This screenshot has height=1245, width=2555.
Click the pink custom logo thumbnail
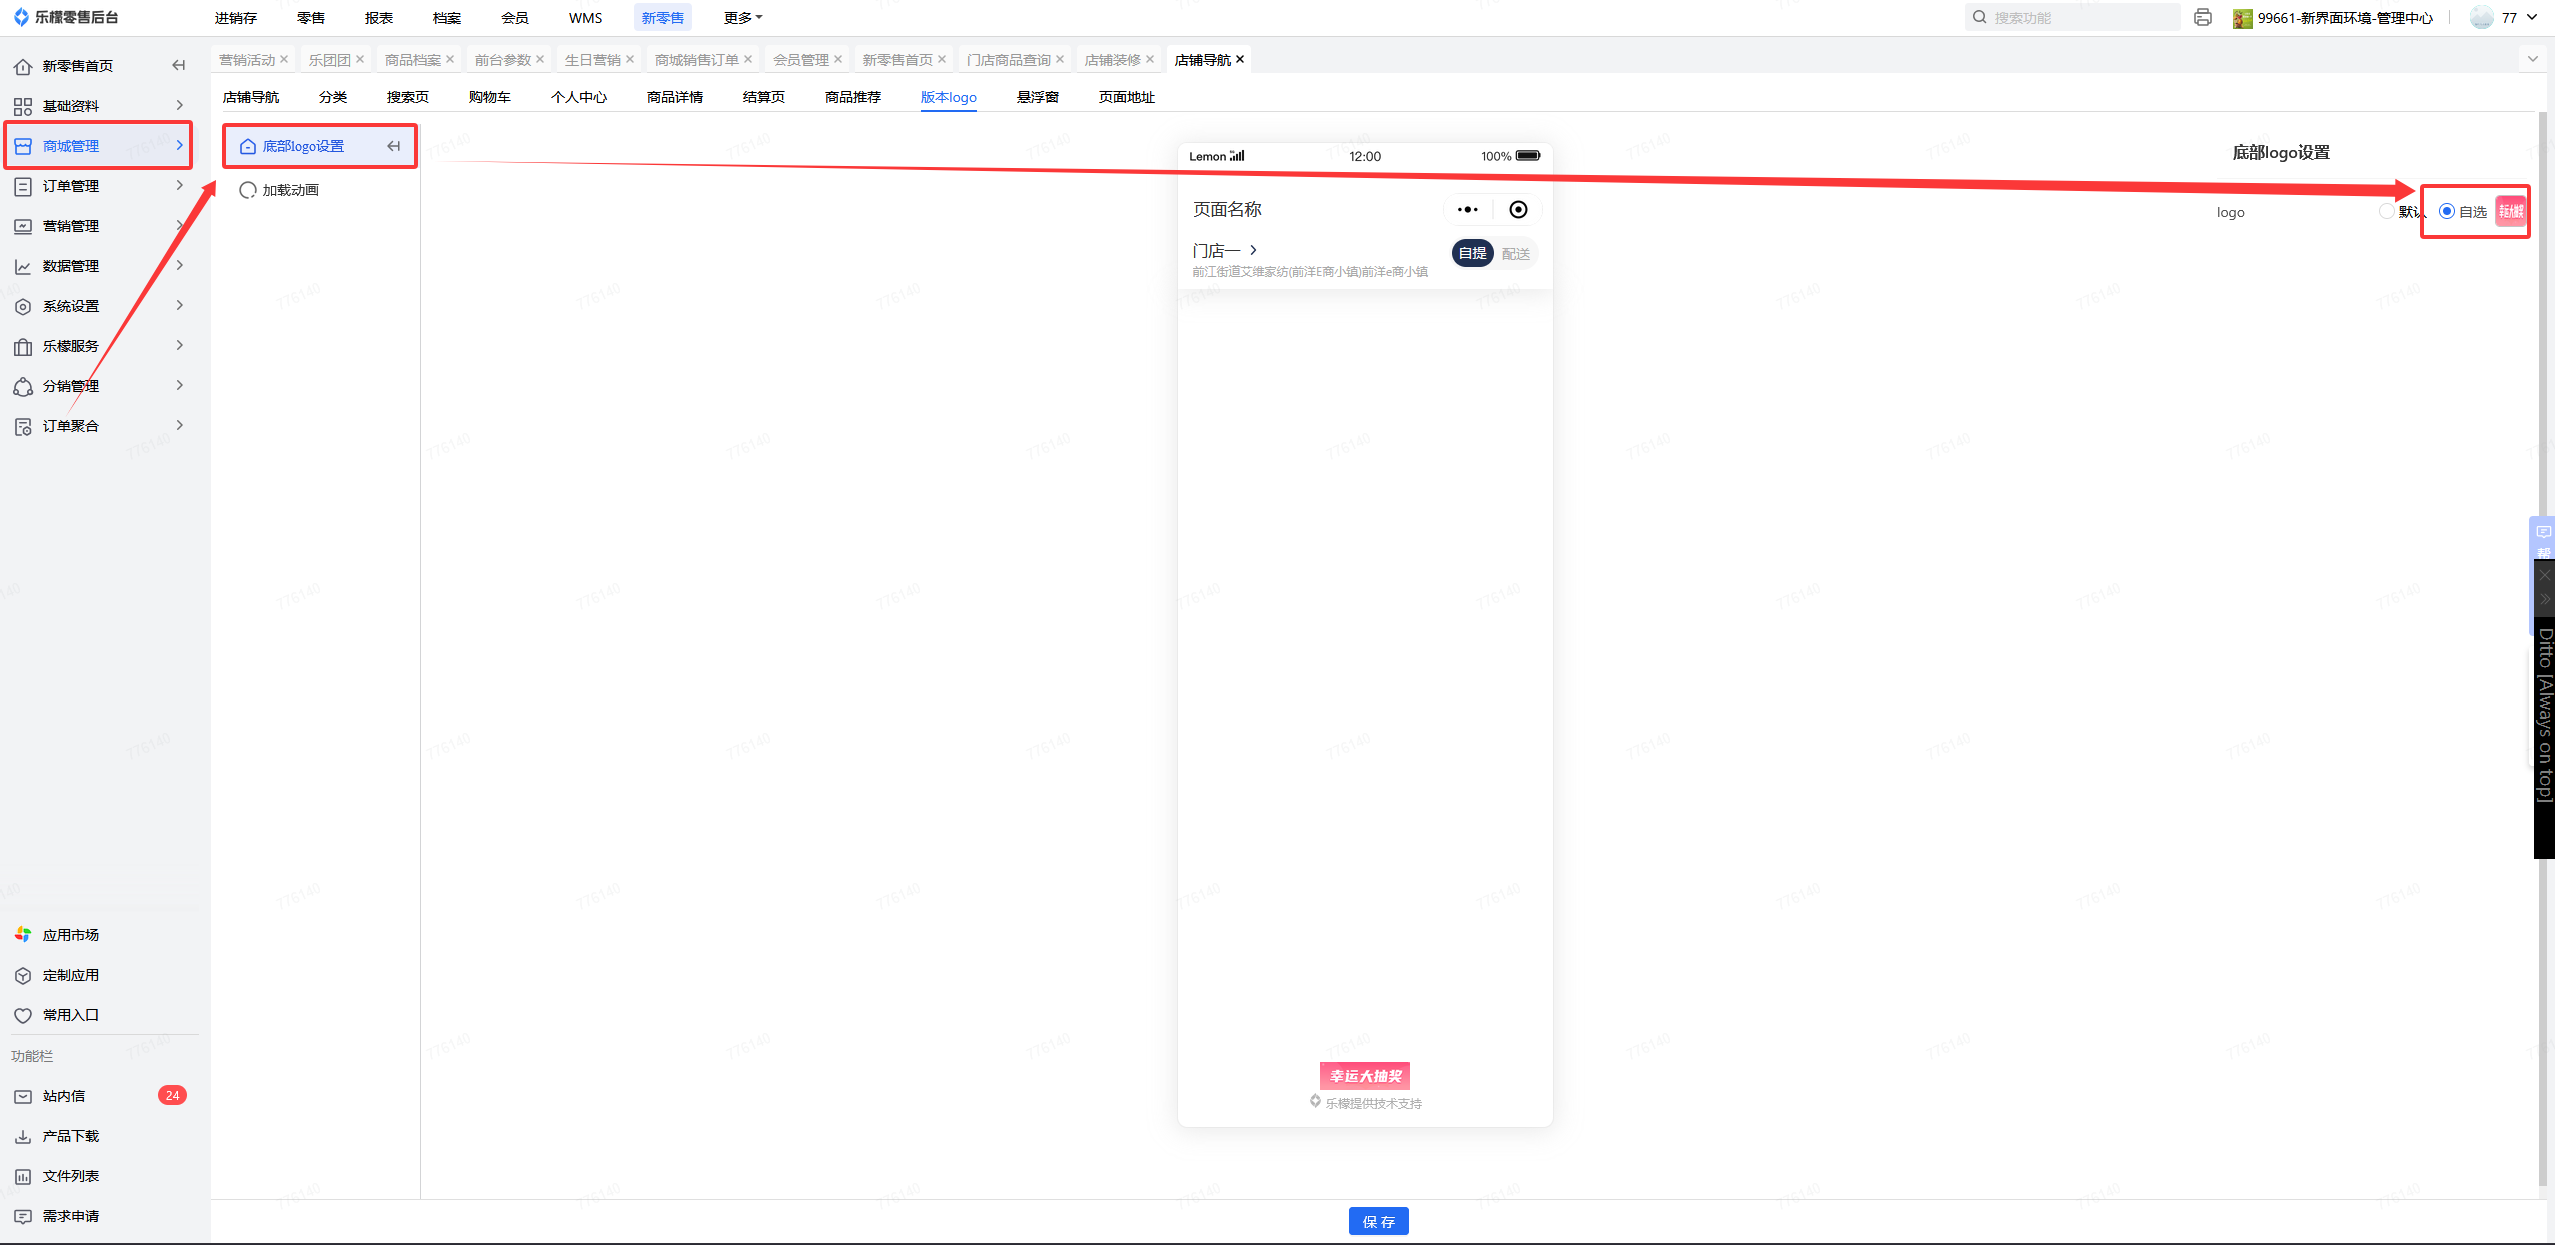coord(2510,211)
